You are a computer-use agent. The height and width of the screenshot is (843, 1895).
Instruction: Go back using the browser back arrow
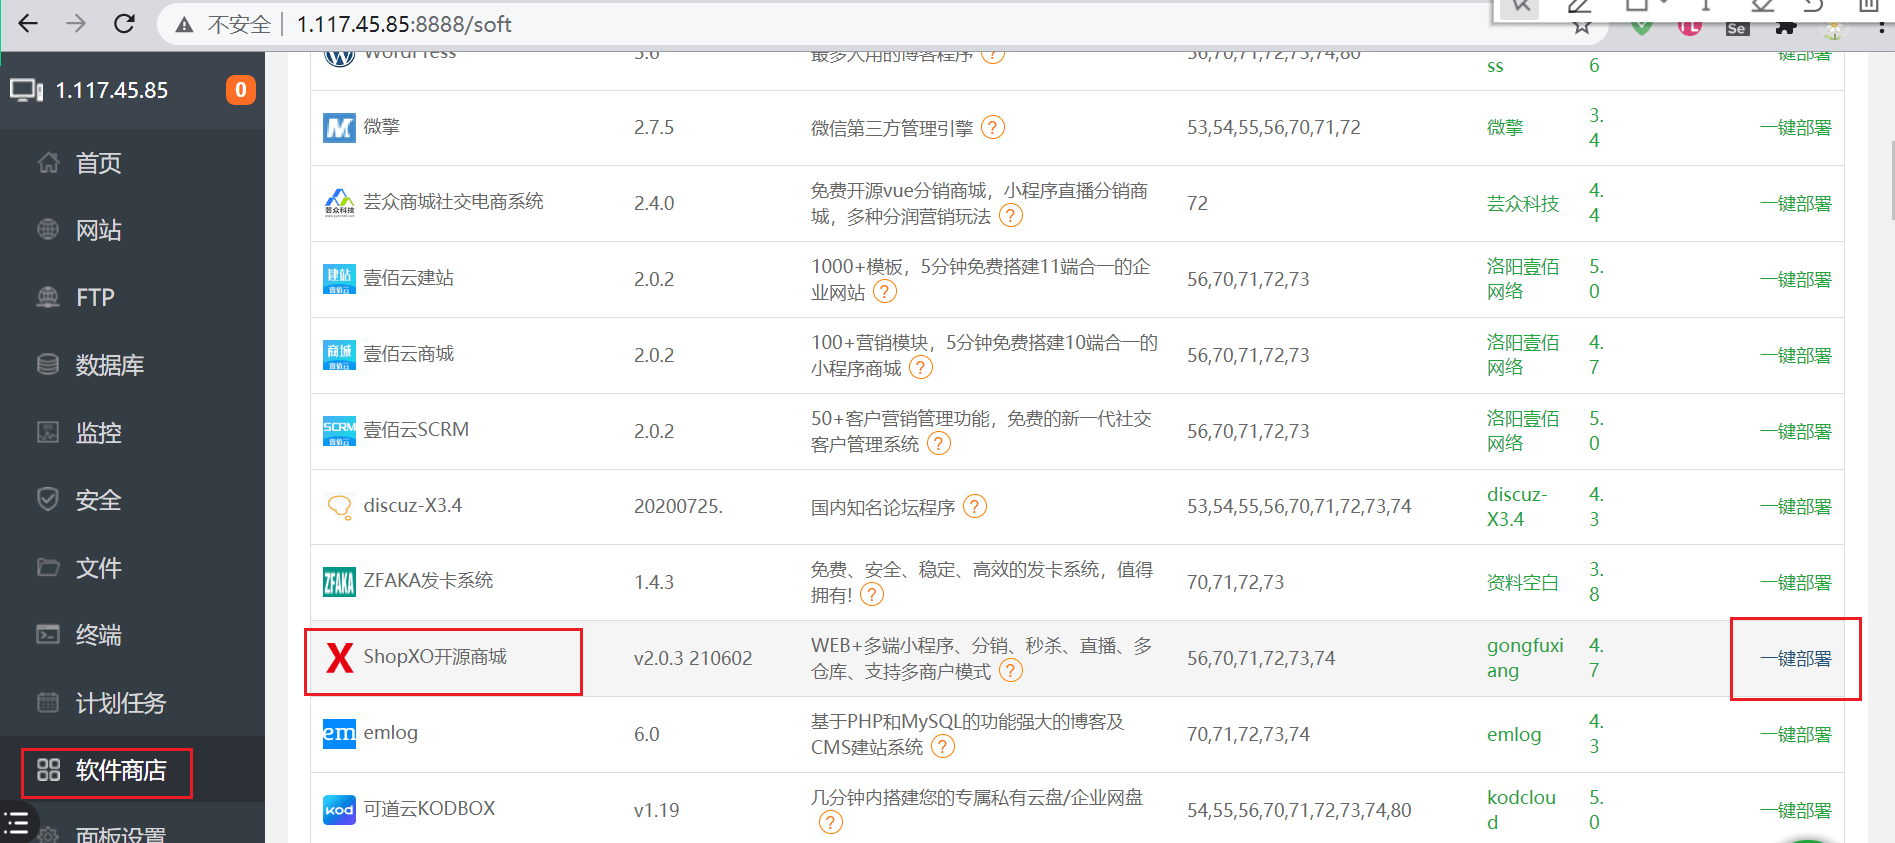coord(28,23)
